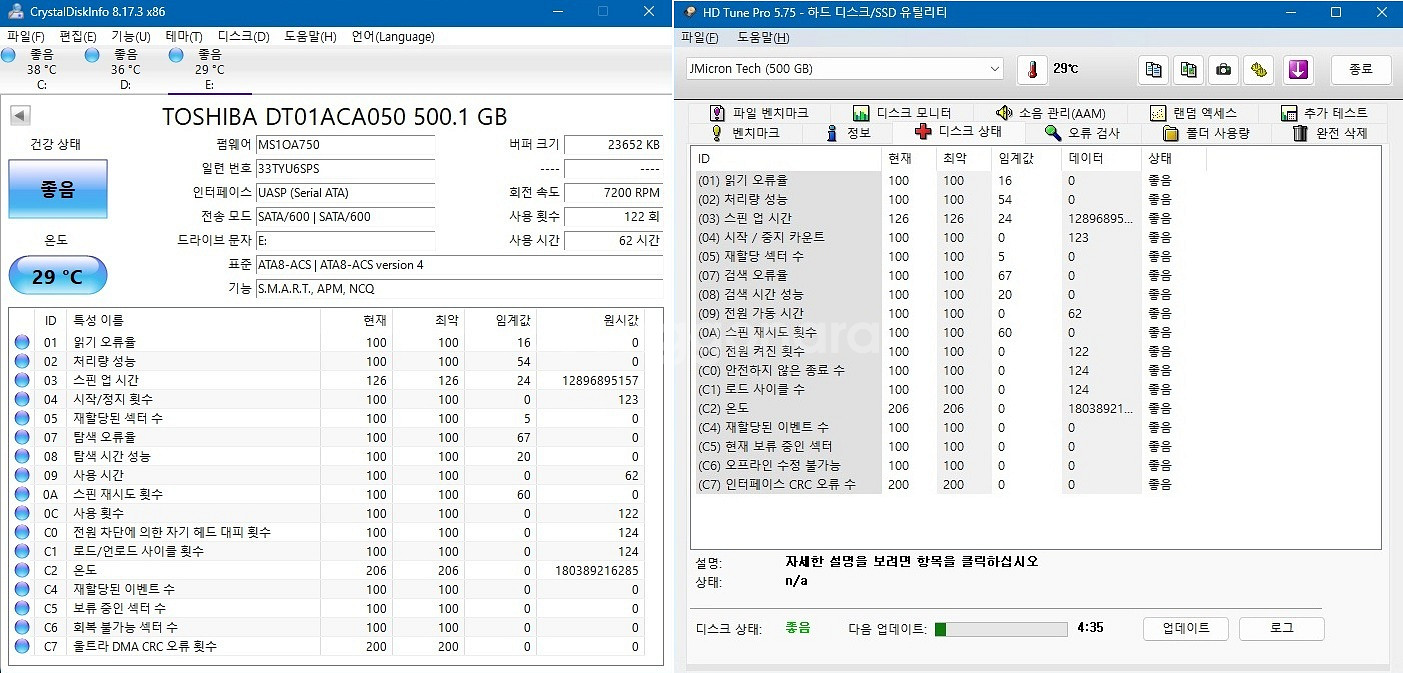Click the purple down-arrow minimize-to-tray icon
Screen dimensions: 1403x673
(x=1297, y=70)
